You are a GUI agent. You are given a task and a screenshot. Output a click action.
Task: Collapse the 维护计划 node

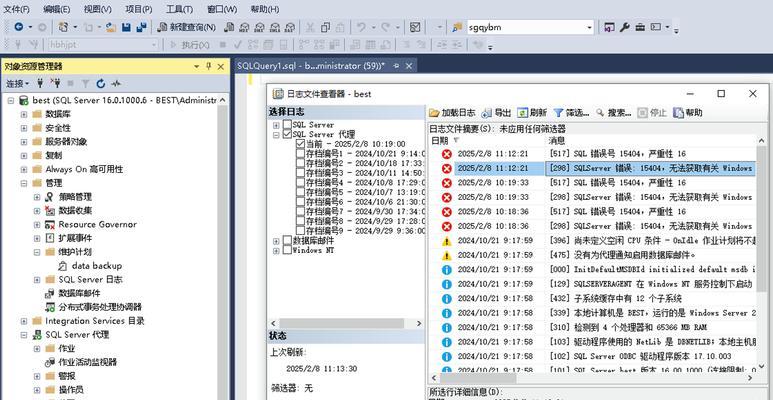tap(37, 252)
